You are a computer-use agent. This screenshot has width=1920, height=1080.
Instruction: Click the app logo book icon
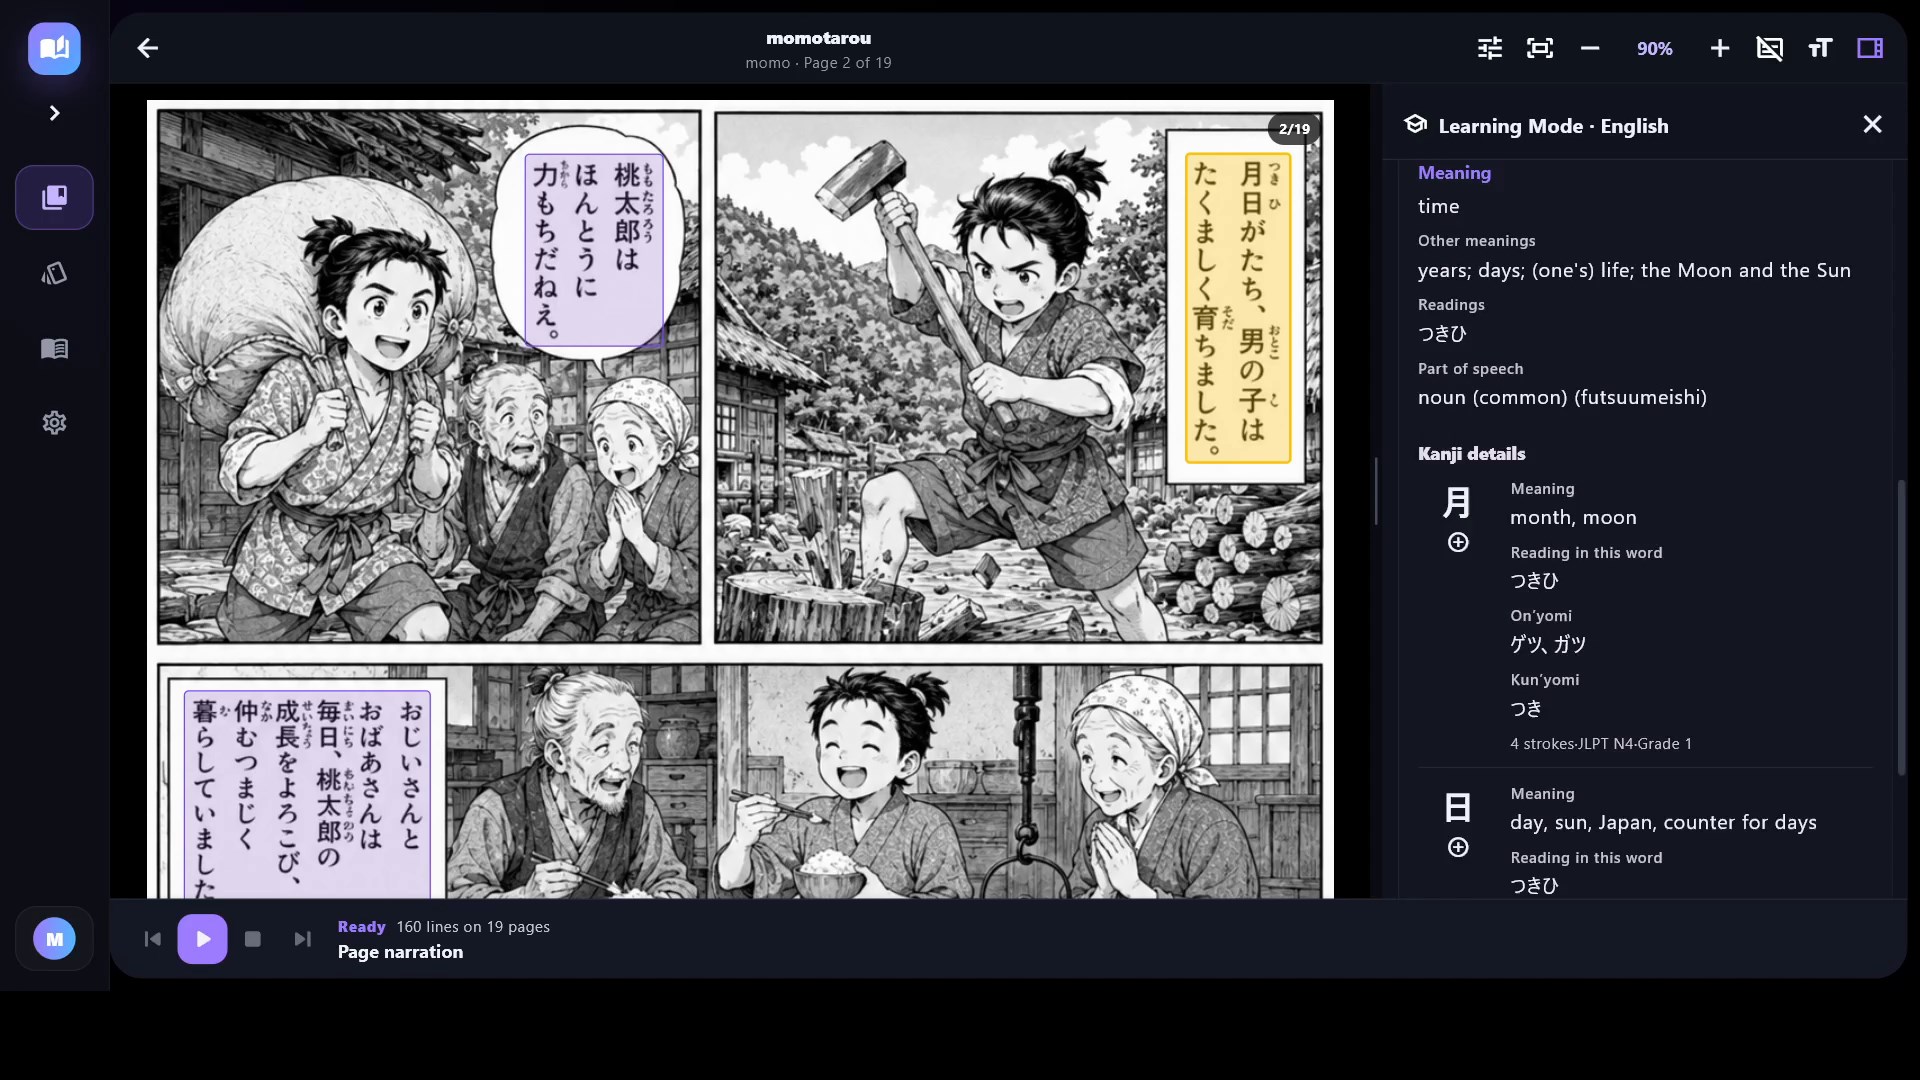(x=54, y=48)
